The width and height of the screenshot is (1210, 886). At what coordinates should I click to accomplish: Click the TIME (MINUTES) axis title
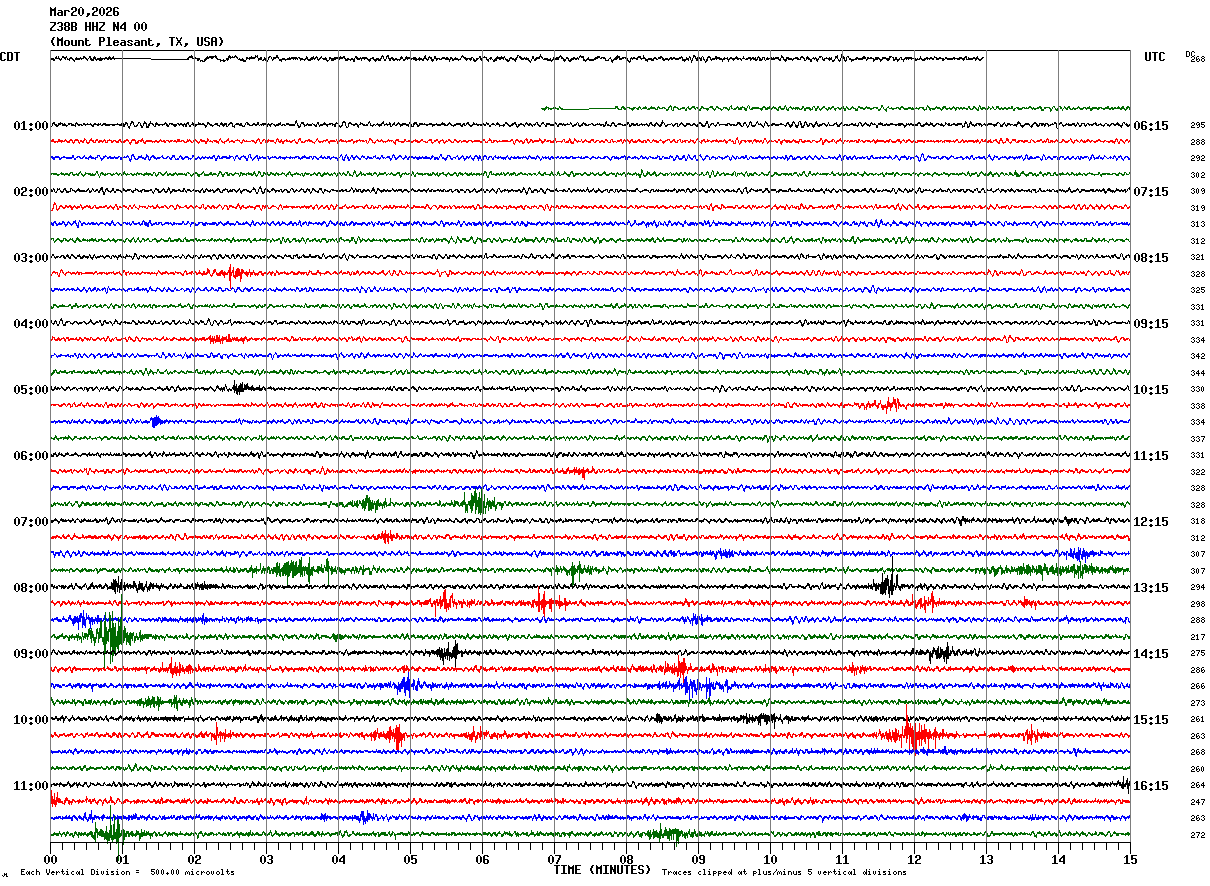point(602,870)
